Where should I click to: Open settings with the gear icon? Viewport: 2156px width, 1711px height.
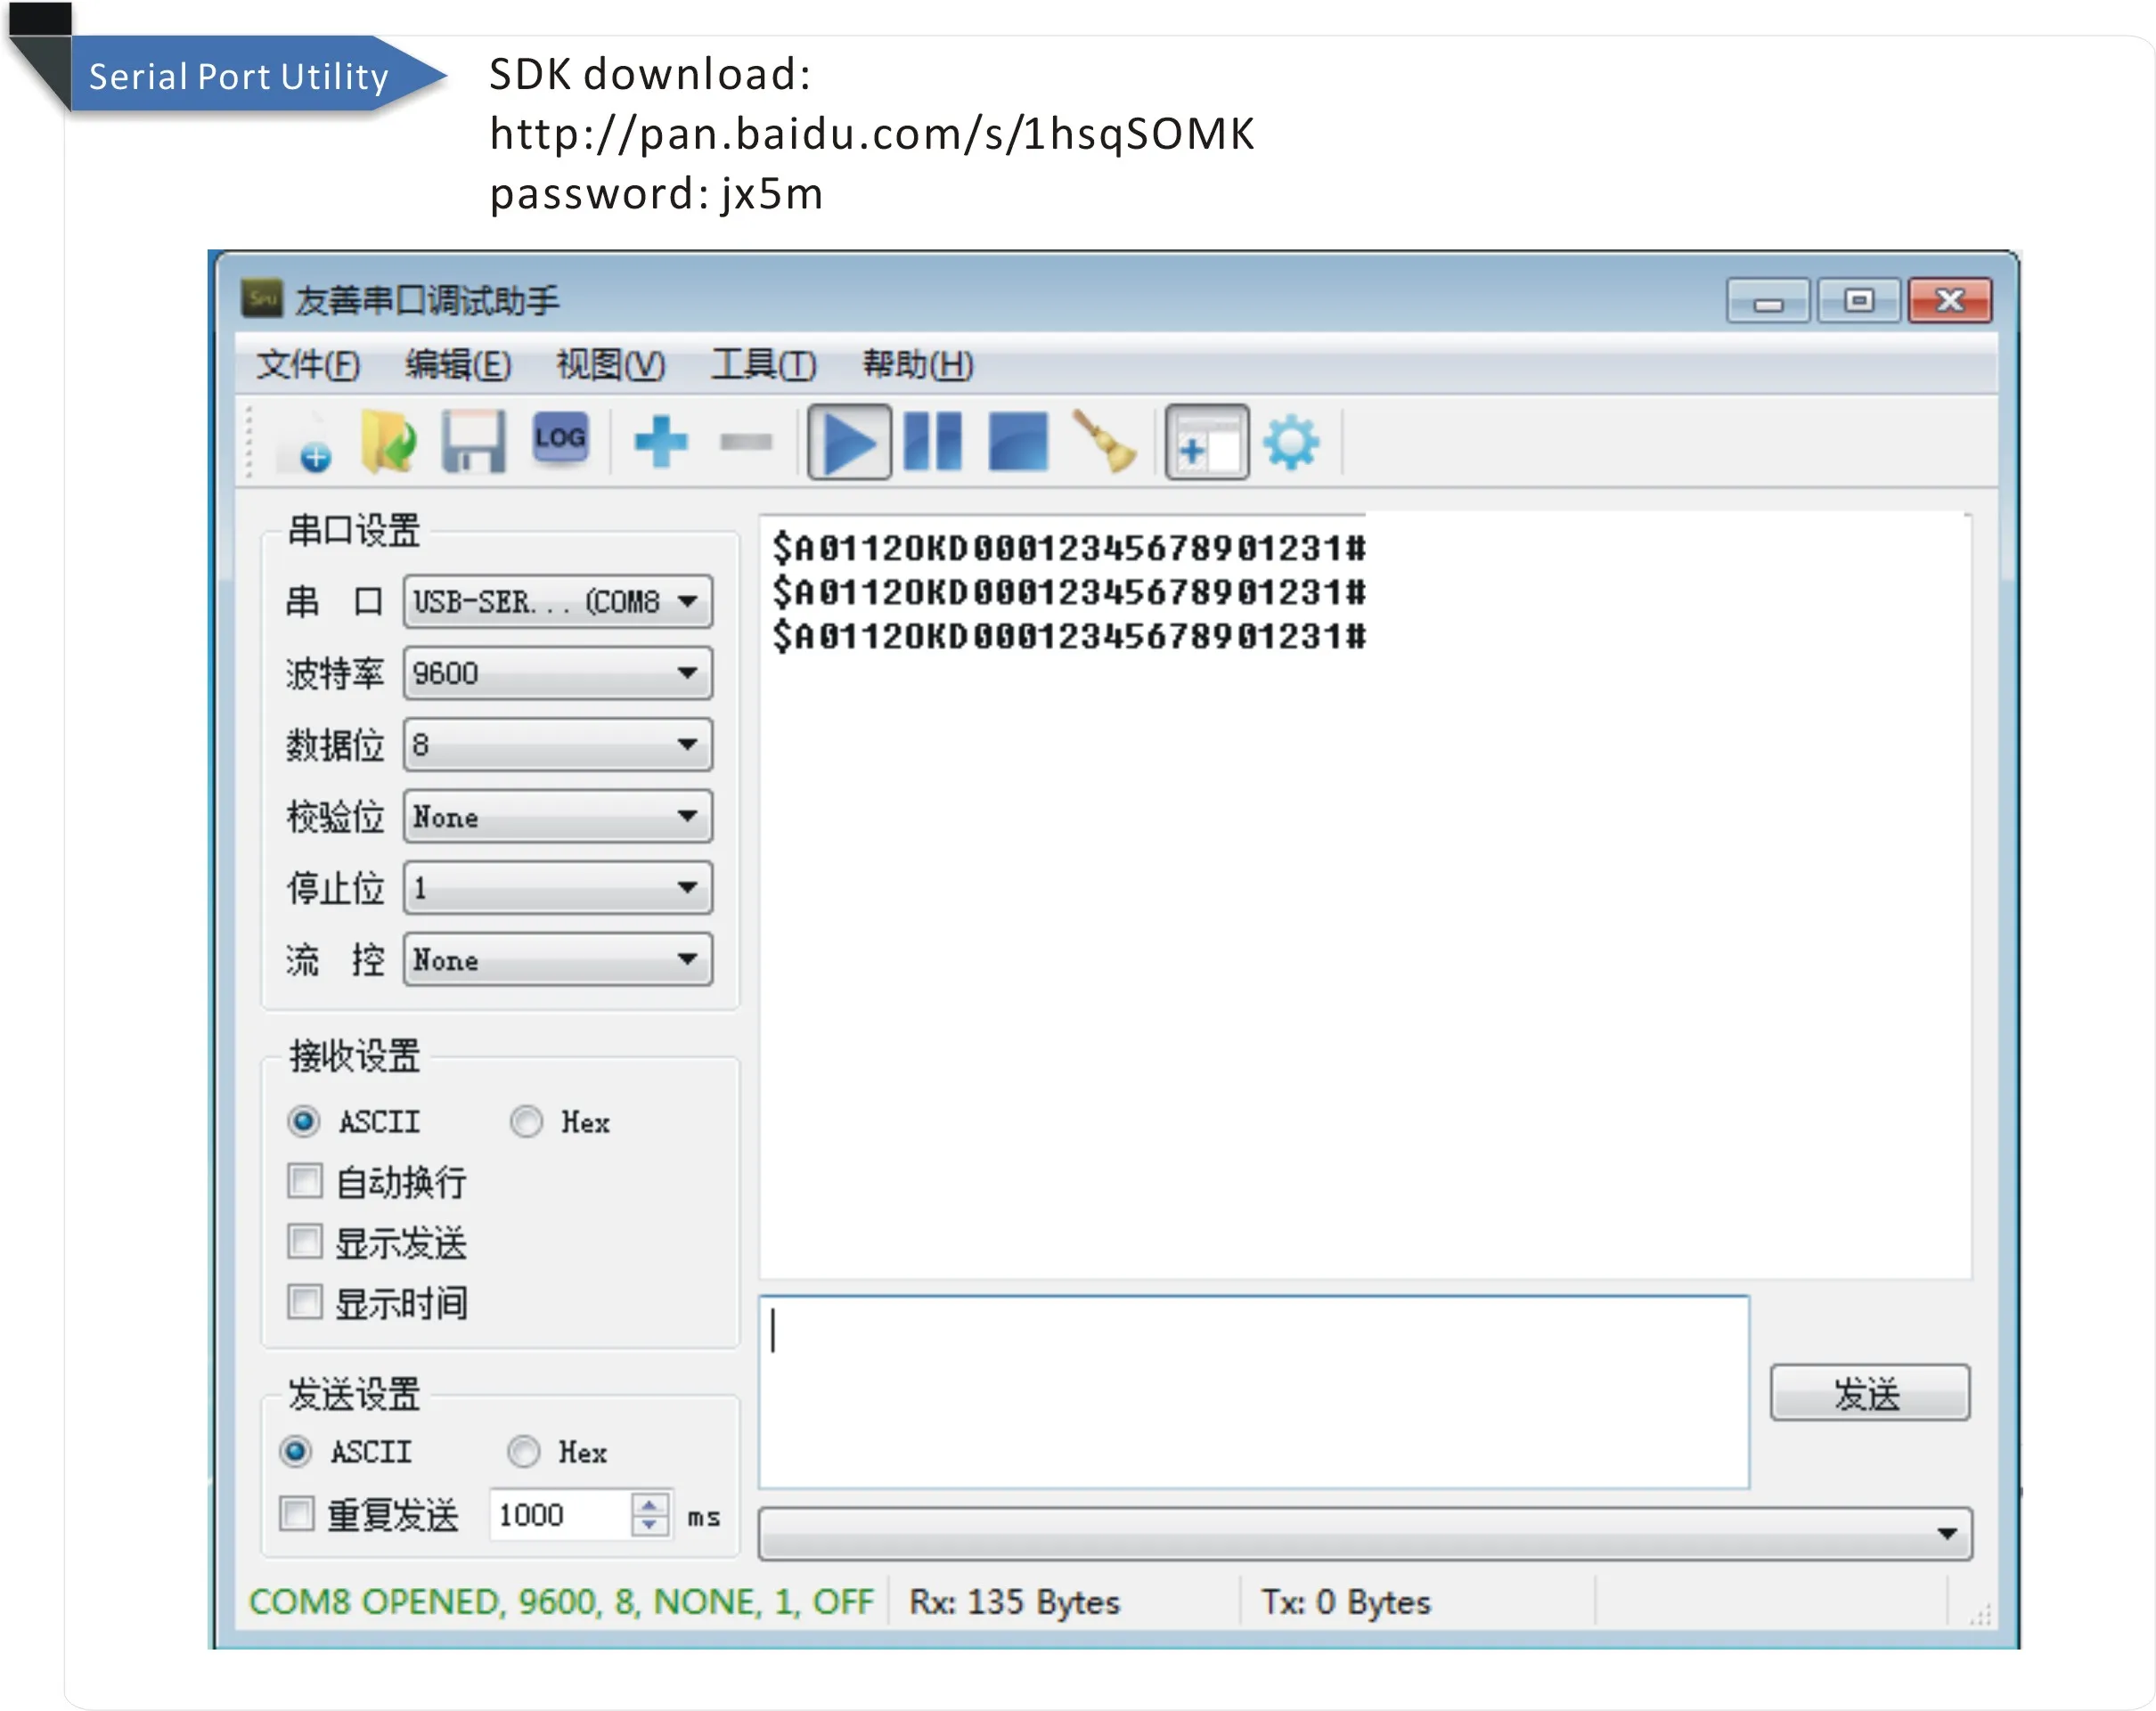tap(1291, 442)
